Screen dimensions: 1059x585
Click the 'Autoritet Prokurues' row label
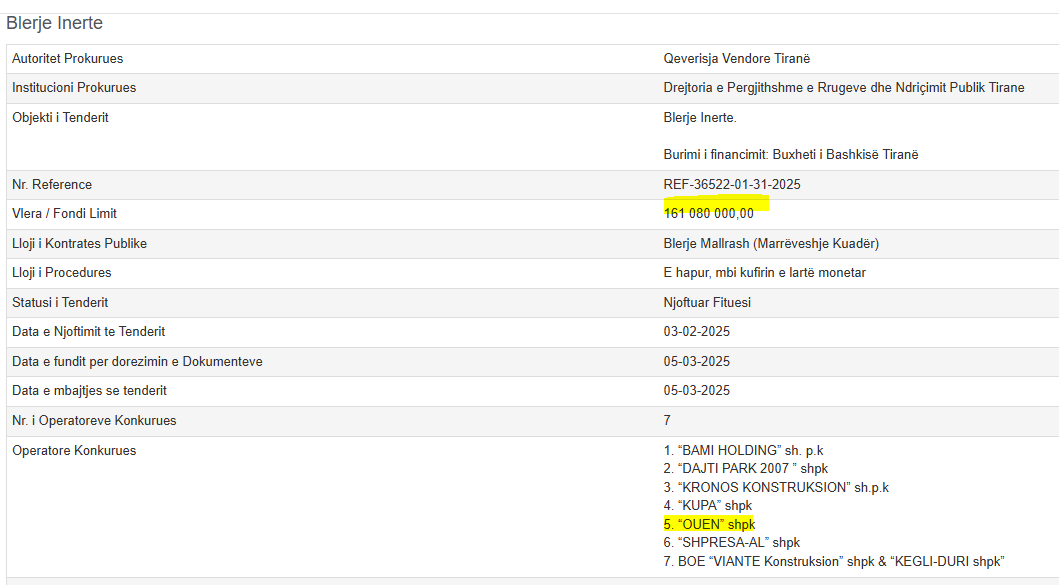point(67,59)
